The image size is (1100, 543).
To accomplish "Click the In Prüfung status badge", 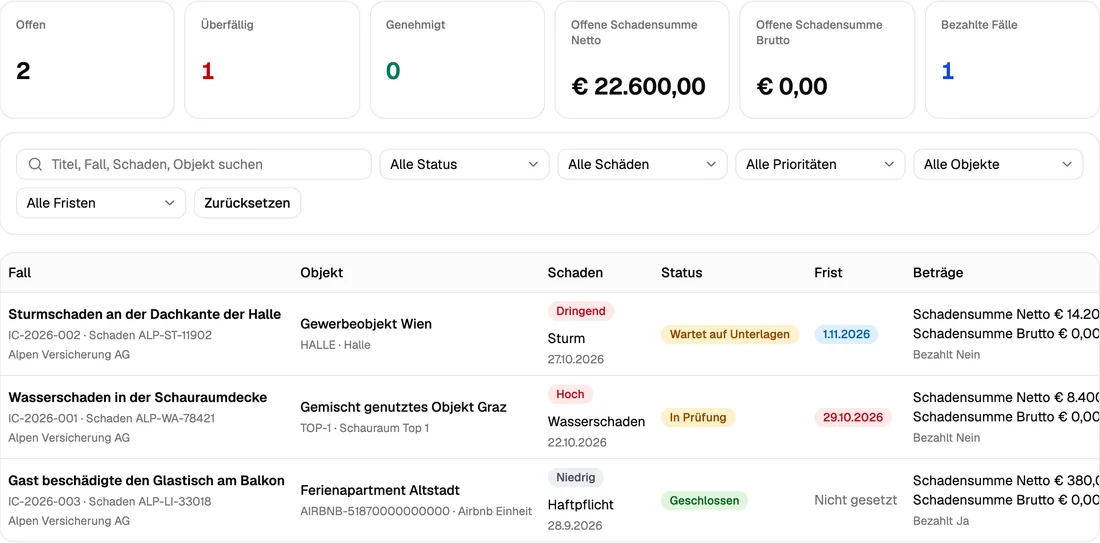I will pyautogui.click(x=698, y=417).
